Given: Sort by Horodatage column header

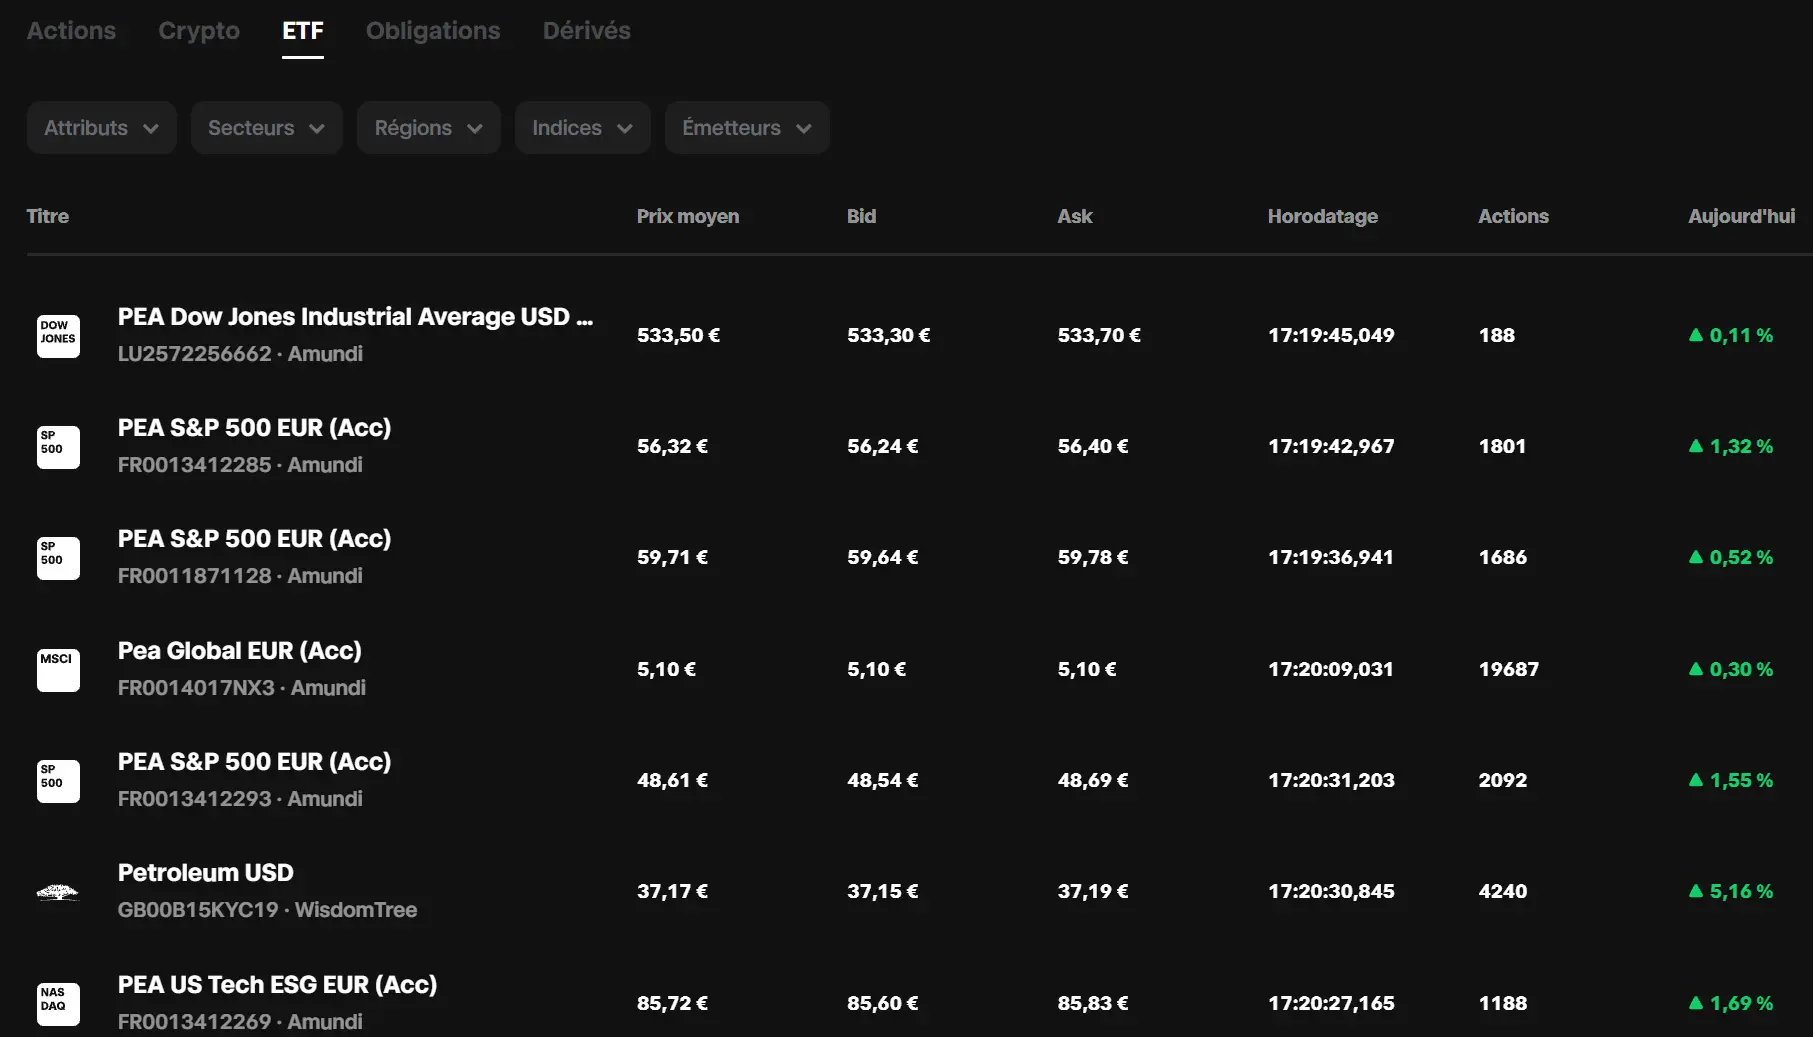Looking at the screenshot, I should (1323, 216).
